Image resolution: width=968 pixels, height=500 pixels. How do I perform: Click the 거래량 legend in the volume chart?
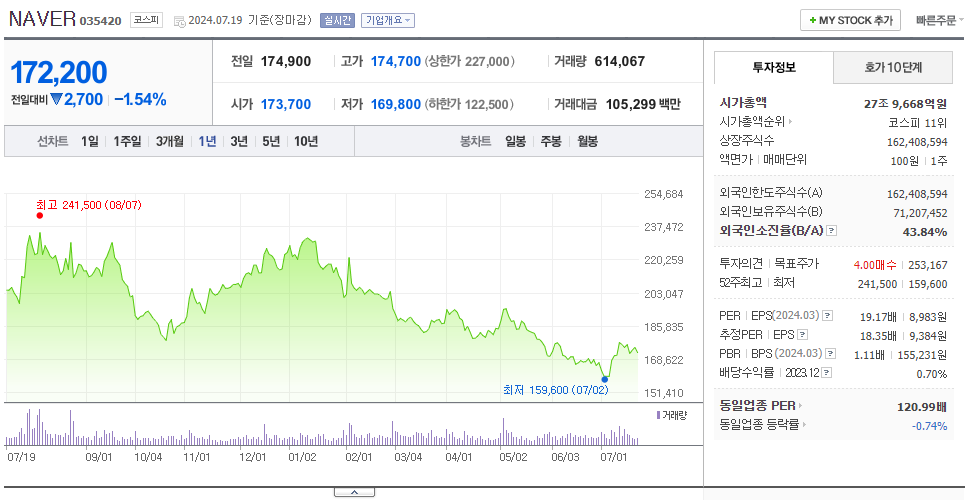(671, 415)
